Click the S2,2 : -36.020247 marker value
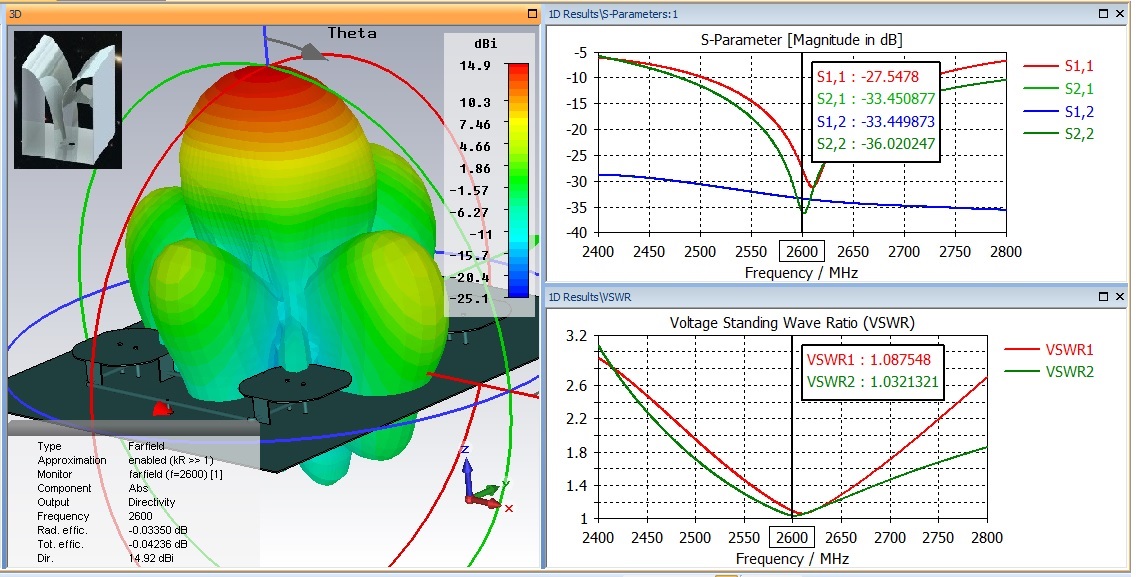The width and height of the screenshot is (1136, 577). pyautogui.click(x=876, y=144)
